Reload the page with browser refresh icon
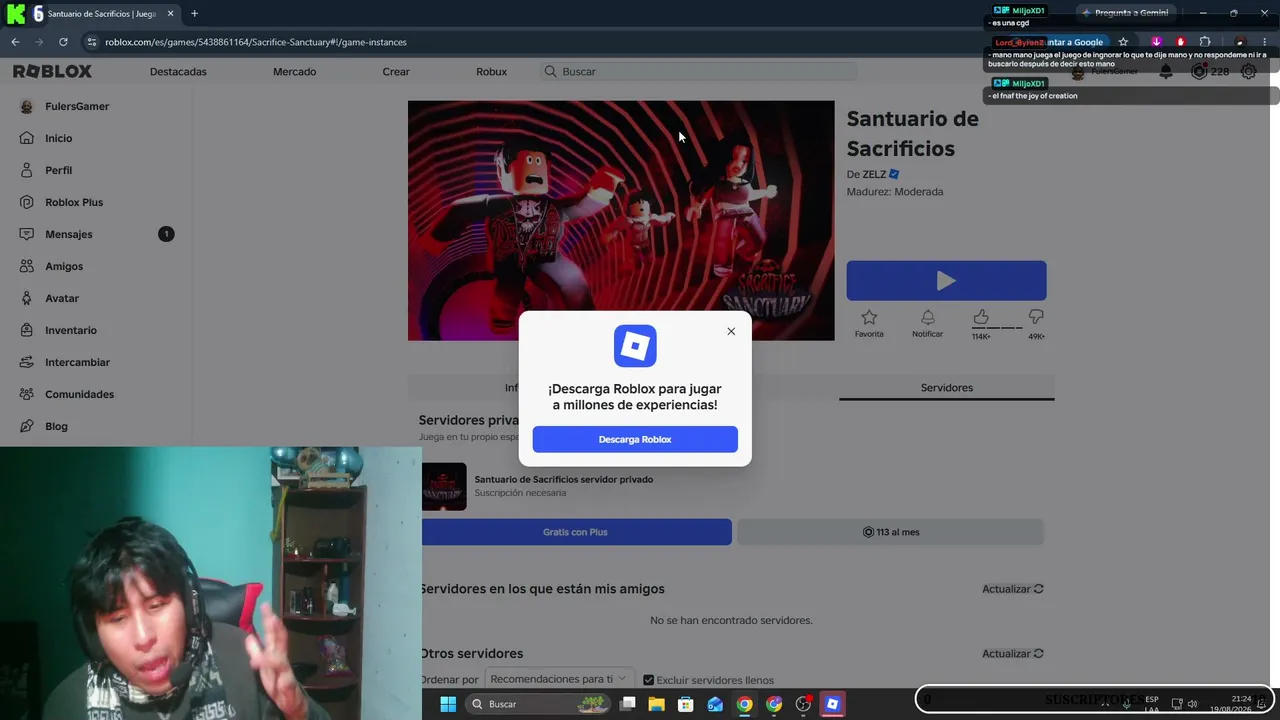Viewport: 1280px width, 720px height. click(63, 42)
